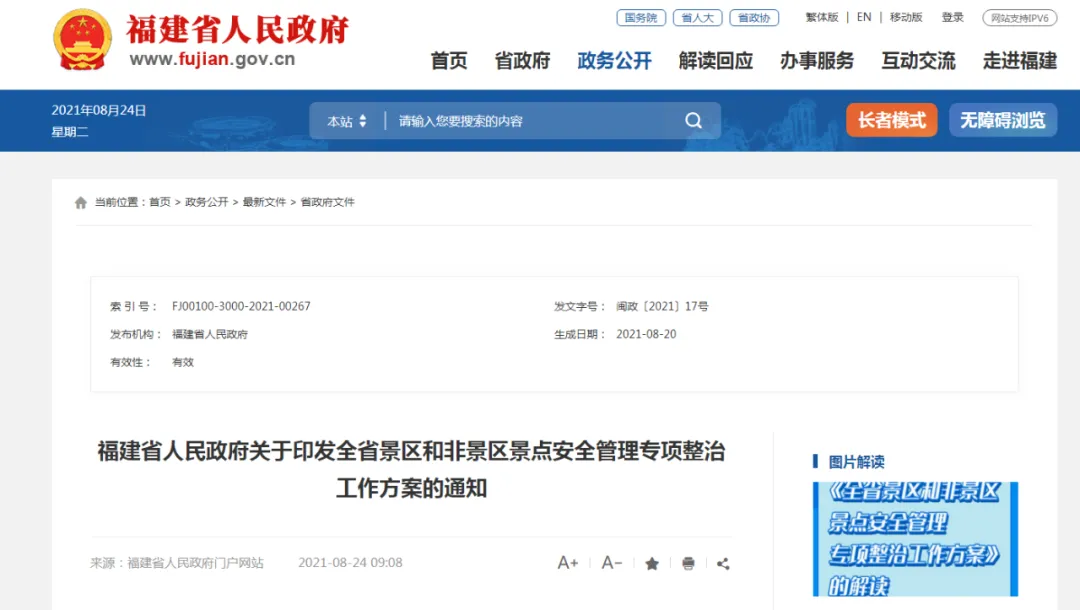Click publish time 2021-08-24 09:08

(x=350, y=562)
